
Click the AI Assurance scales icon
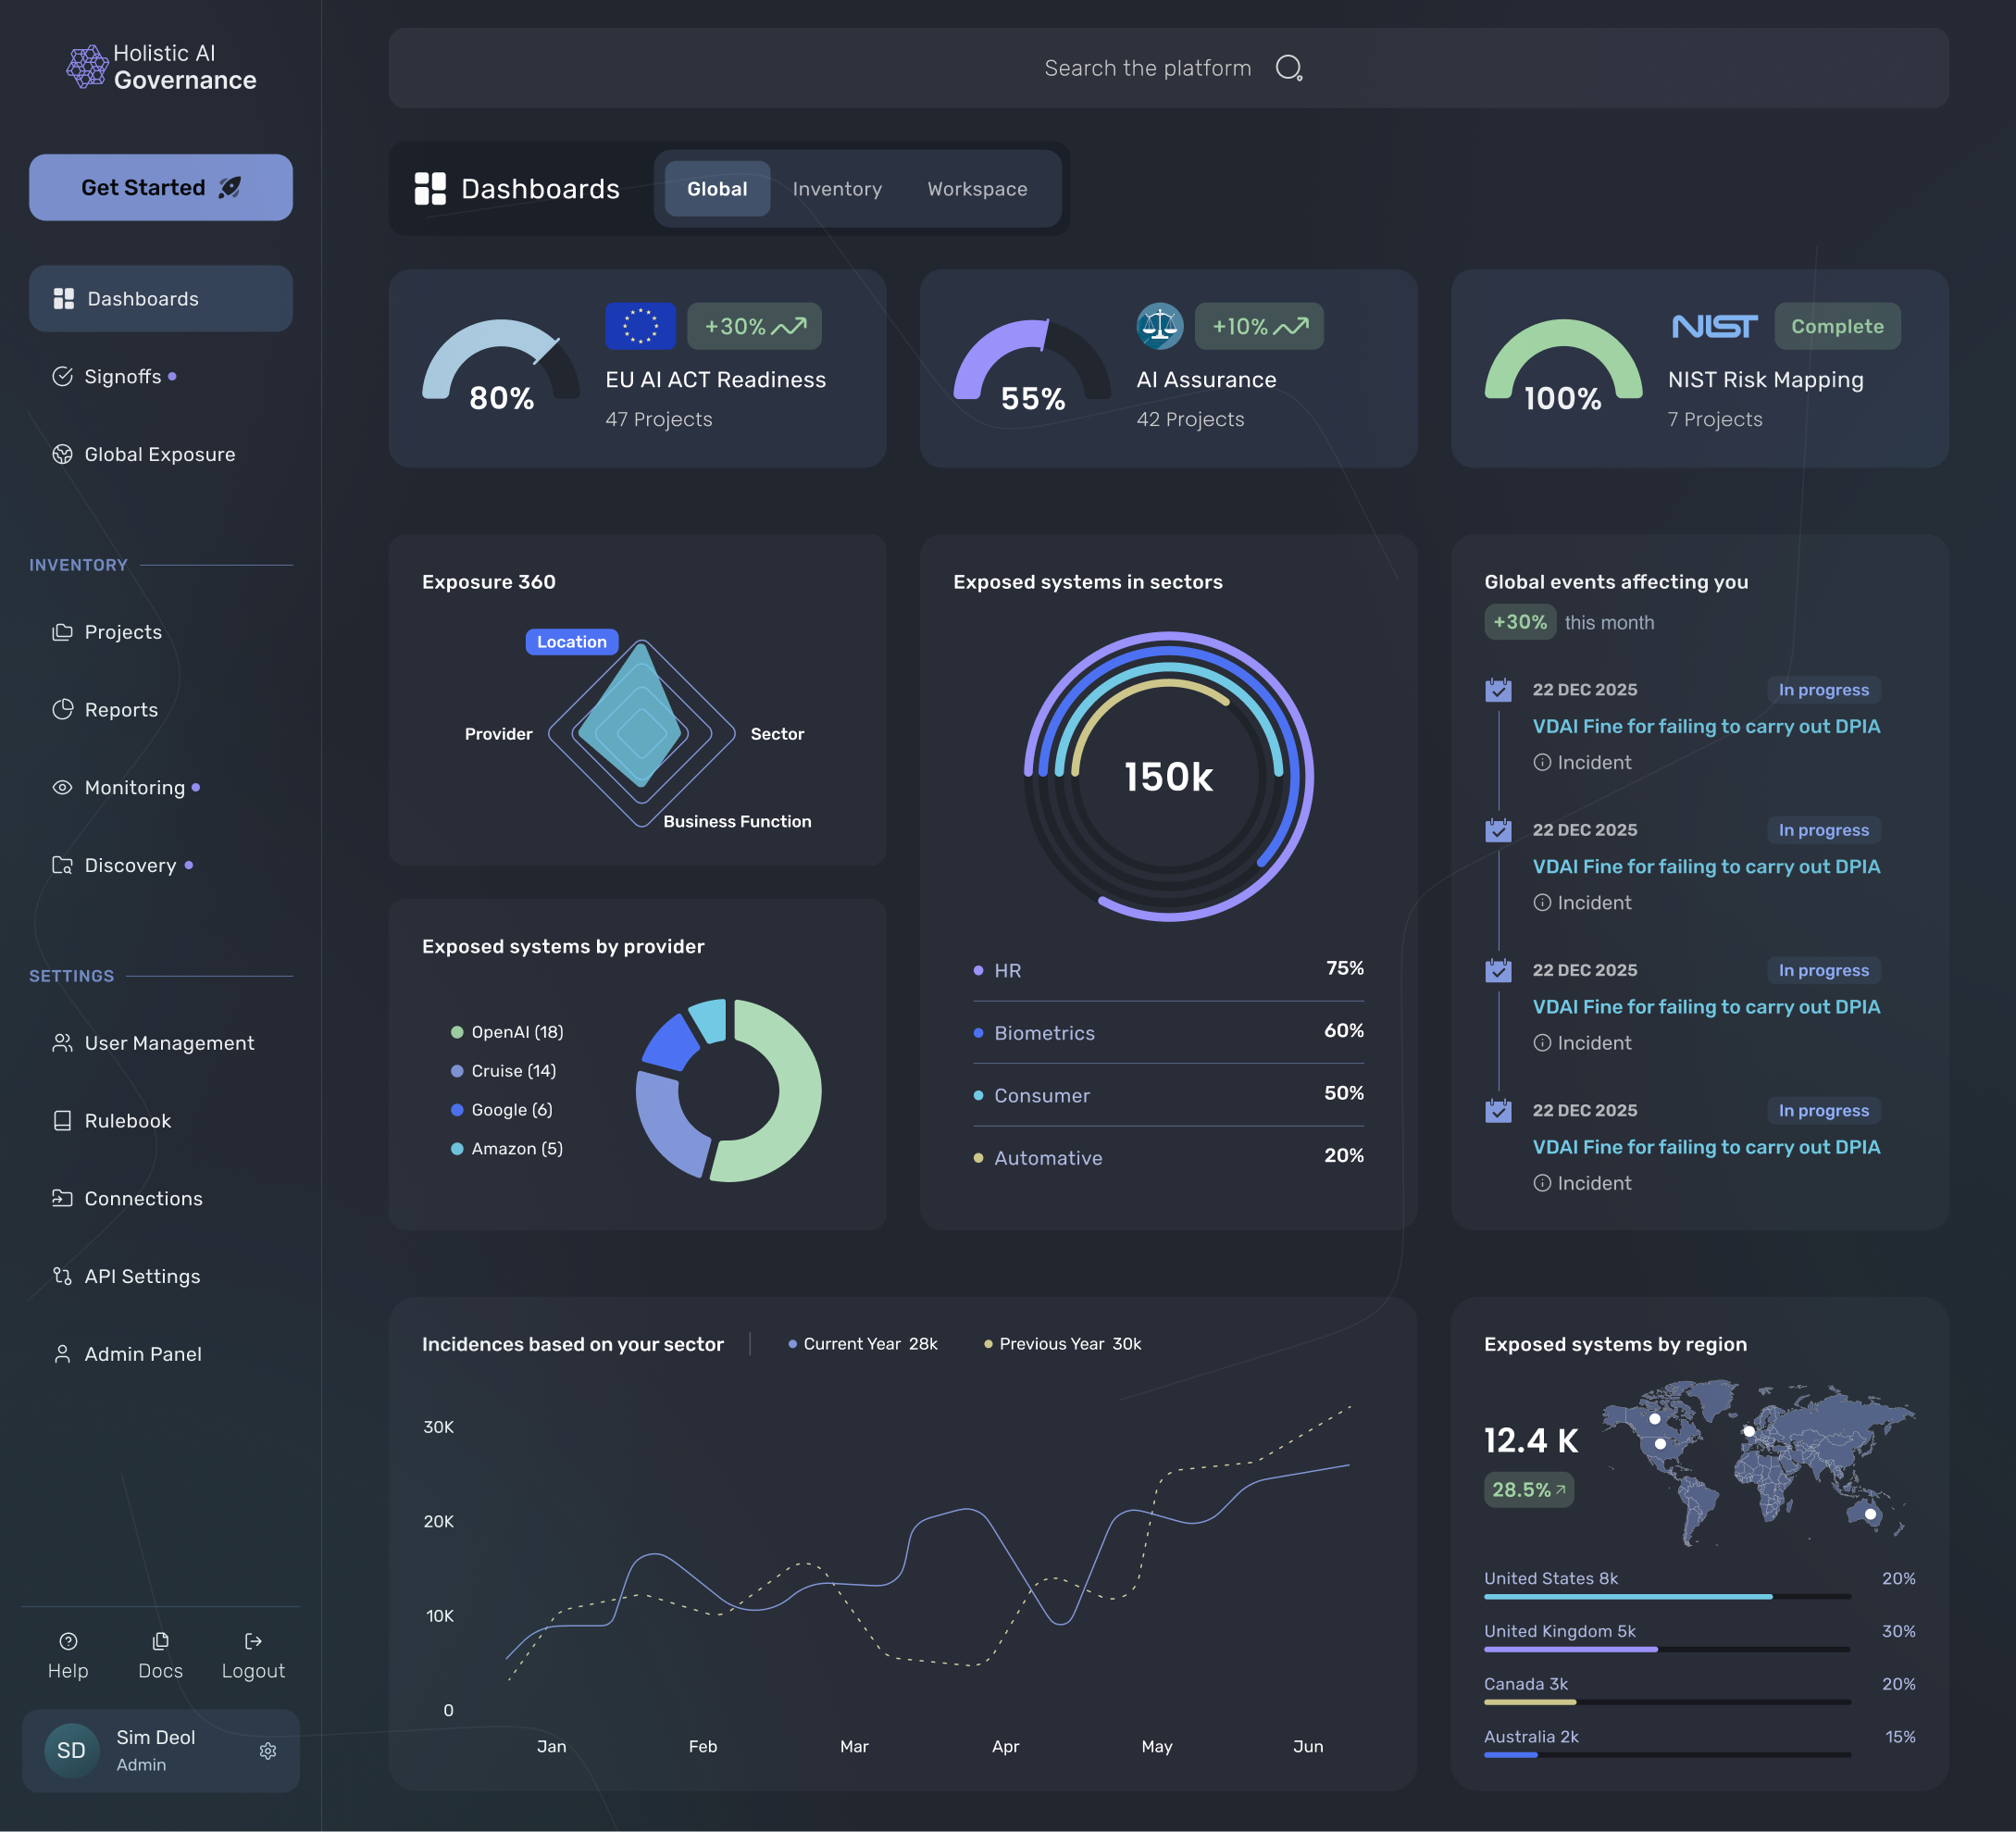click(1159, 326)
